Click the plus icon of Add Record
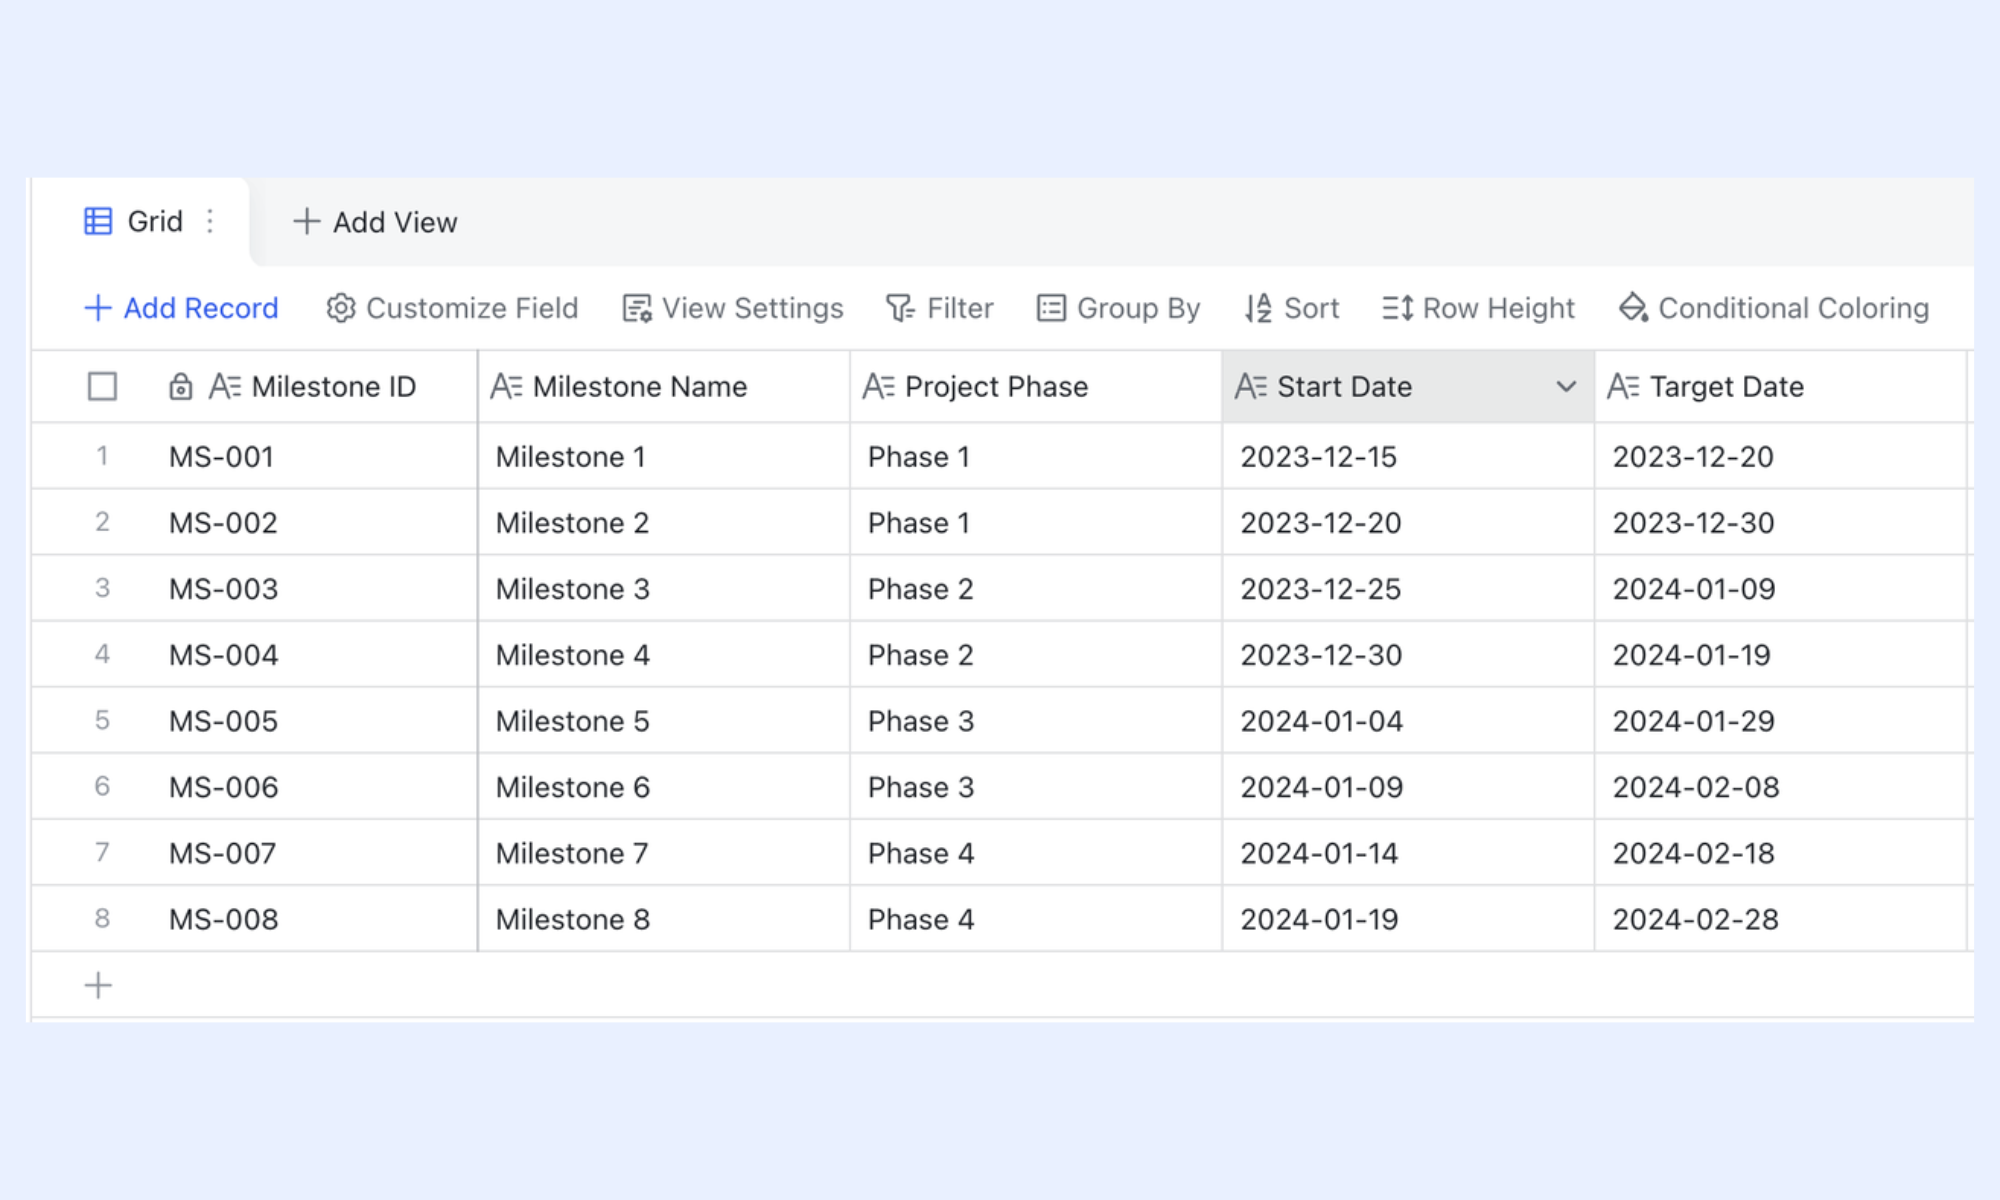 click(x=98, y=308)
